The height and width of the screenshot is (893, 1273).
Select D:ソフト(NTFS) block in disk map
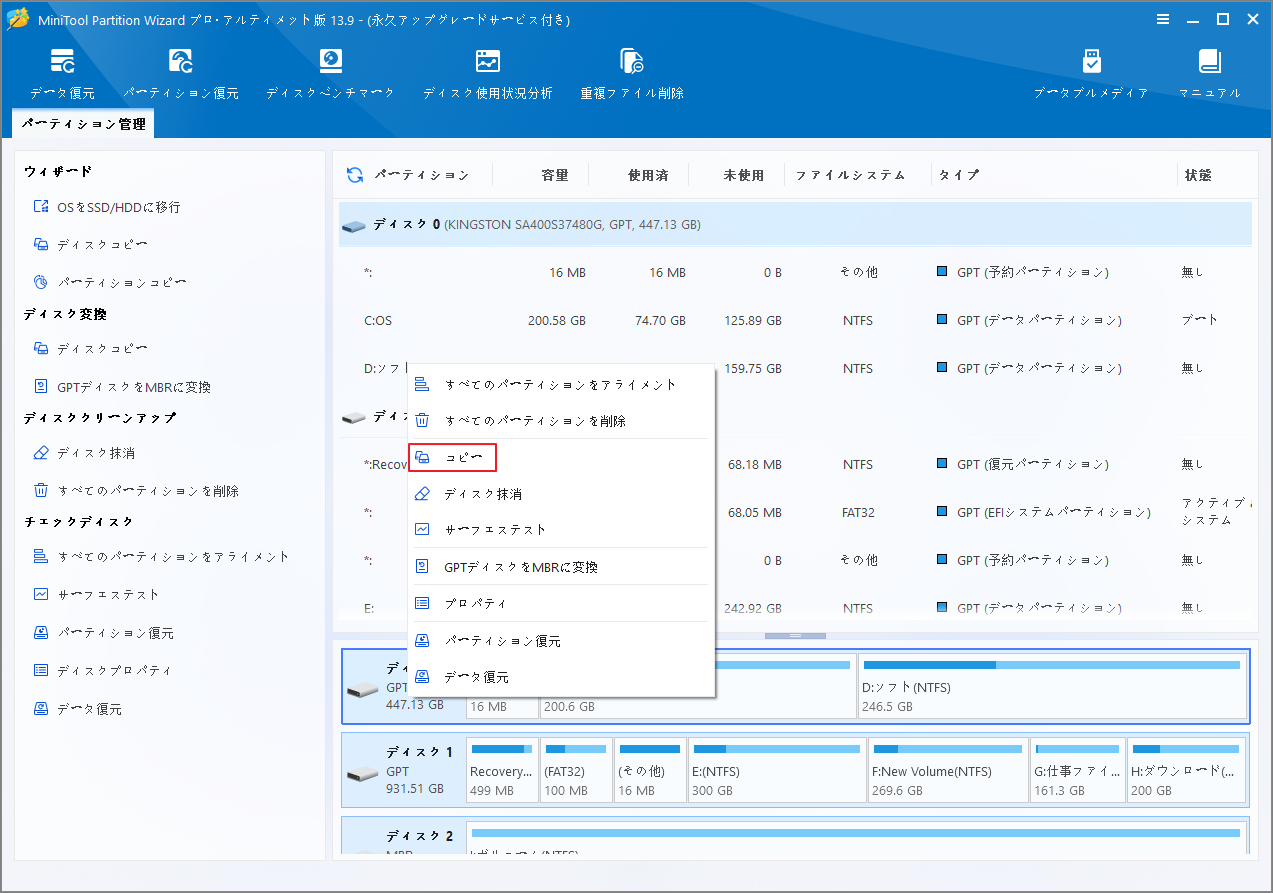[x=1053, y=687]
